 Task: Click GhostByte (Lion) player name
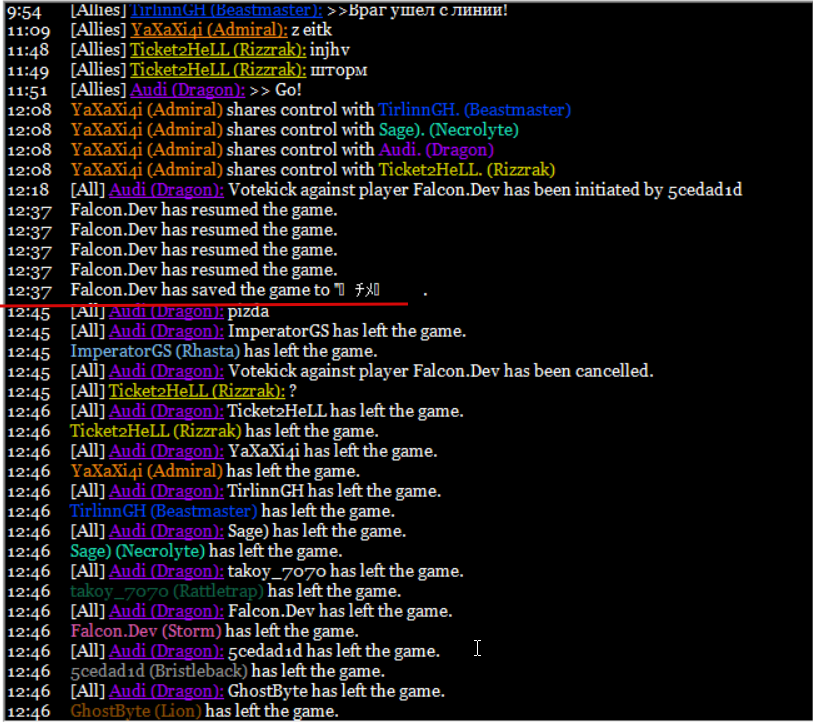tap(136, 711)
